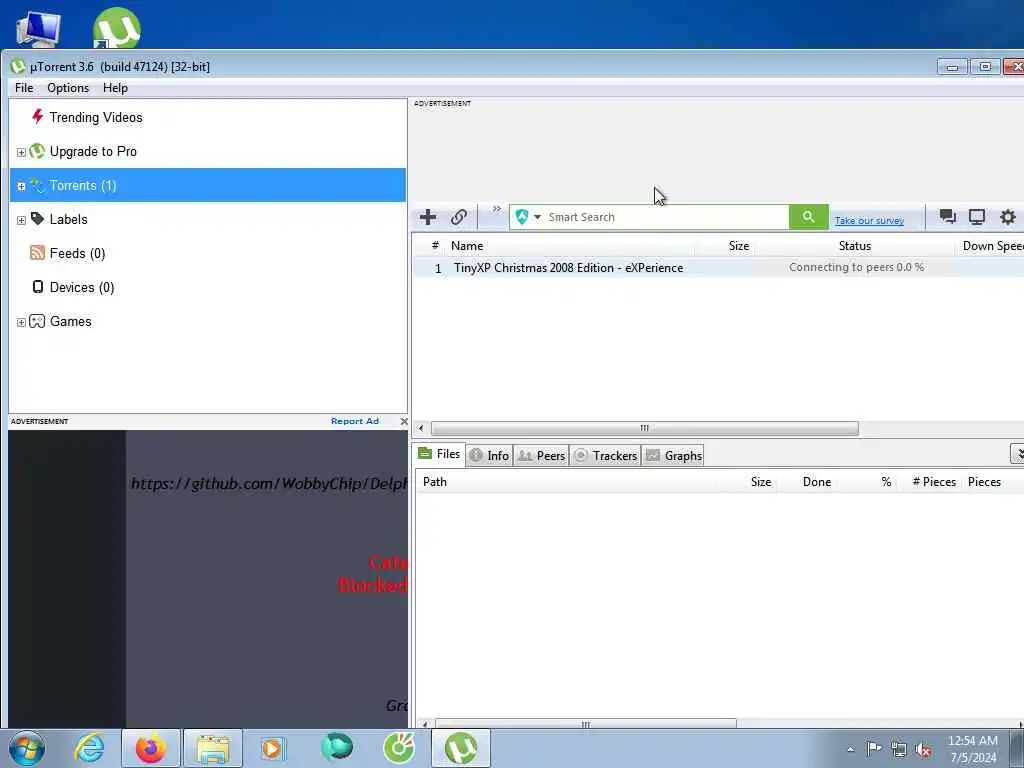Sort torrents by the Name column header

tap(467, 246)
